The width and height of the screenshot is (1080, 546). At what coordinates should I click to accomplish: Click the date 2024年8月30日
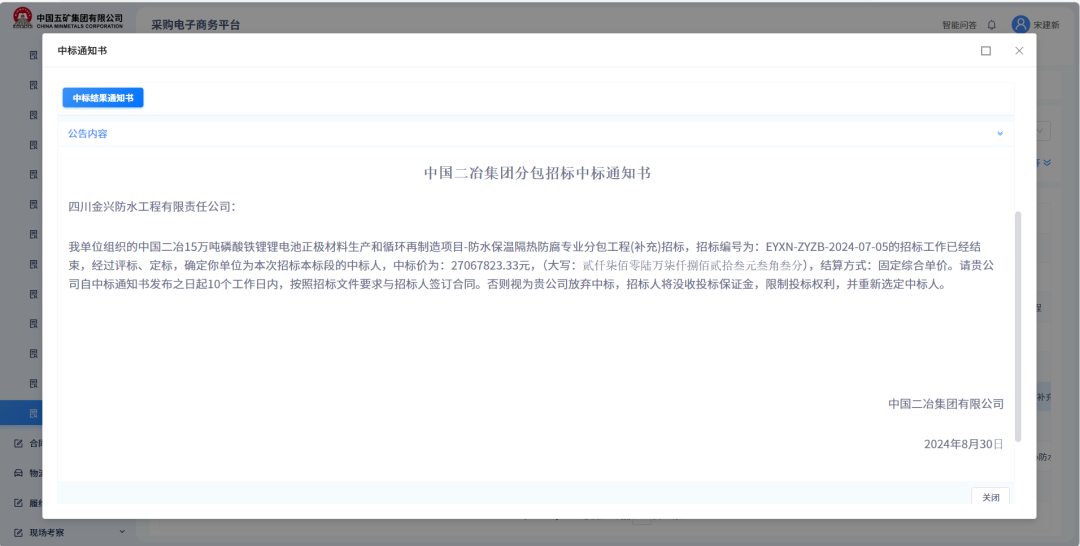tap(964, 444)
